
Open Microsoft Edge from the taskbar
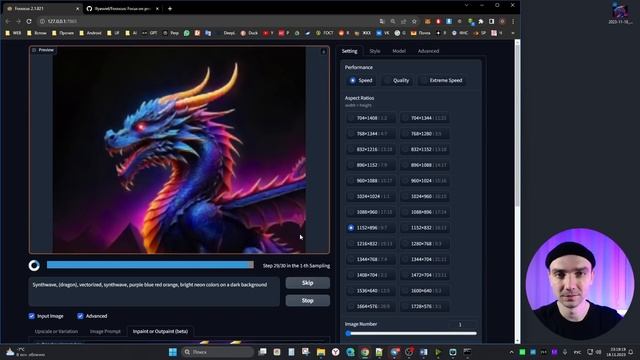point(350,352)
